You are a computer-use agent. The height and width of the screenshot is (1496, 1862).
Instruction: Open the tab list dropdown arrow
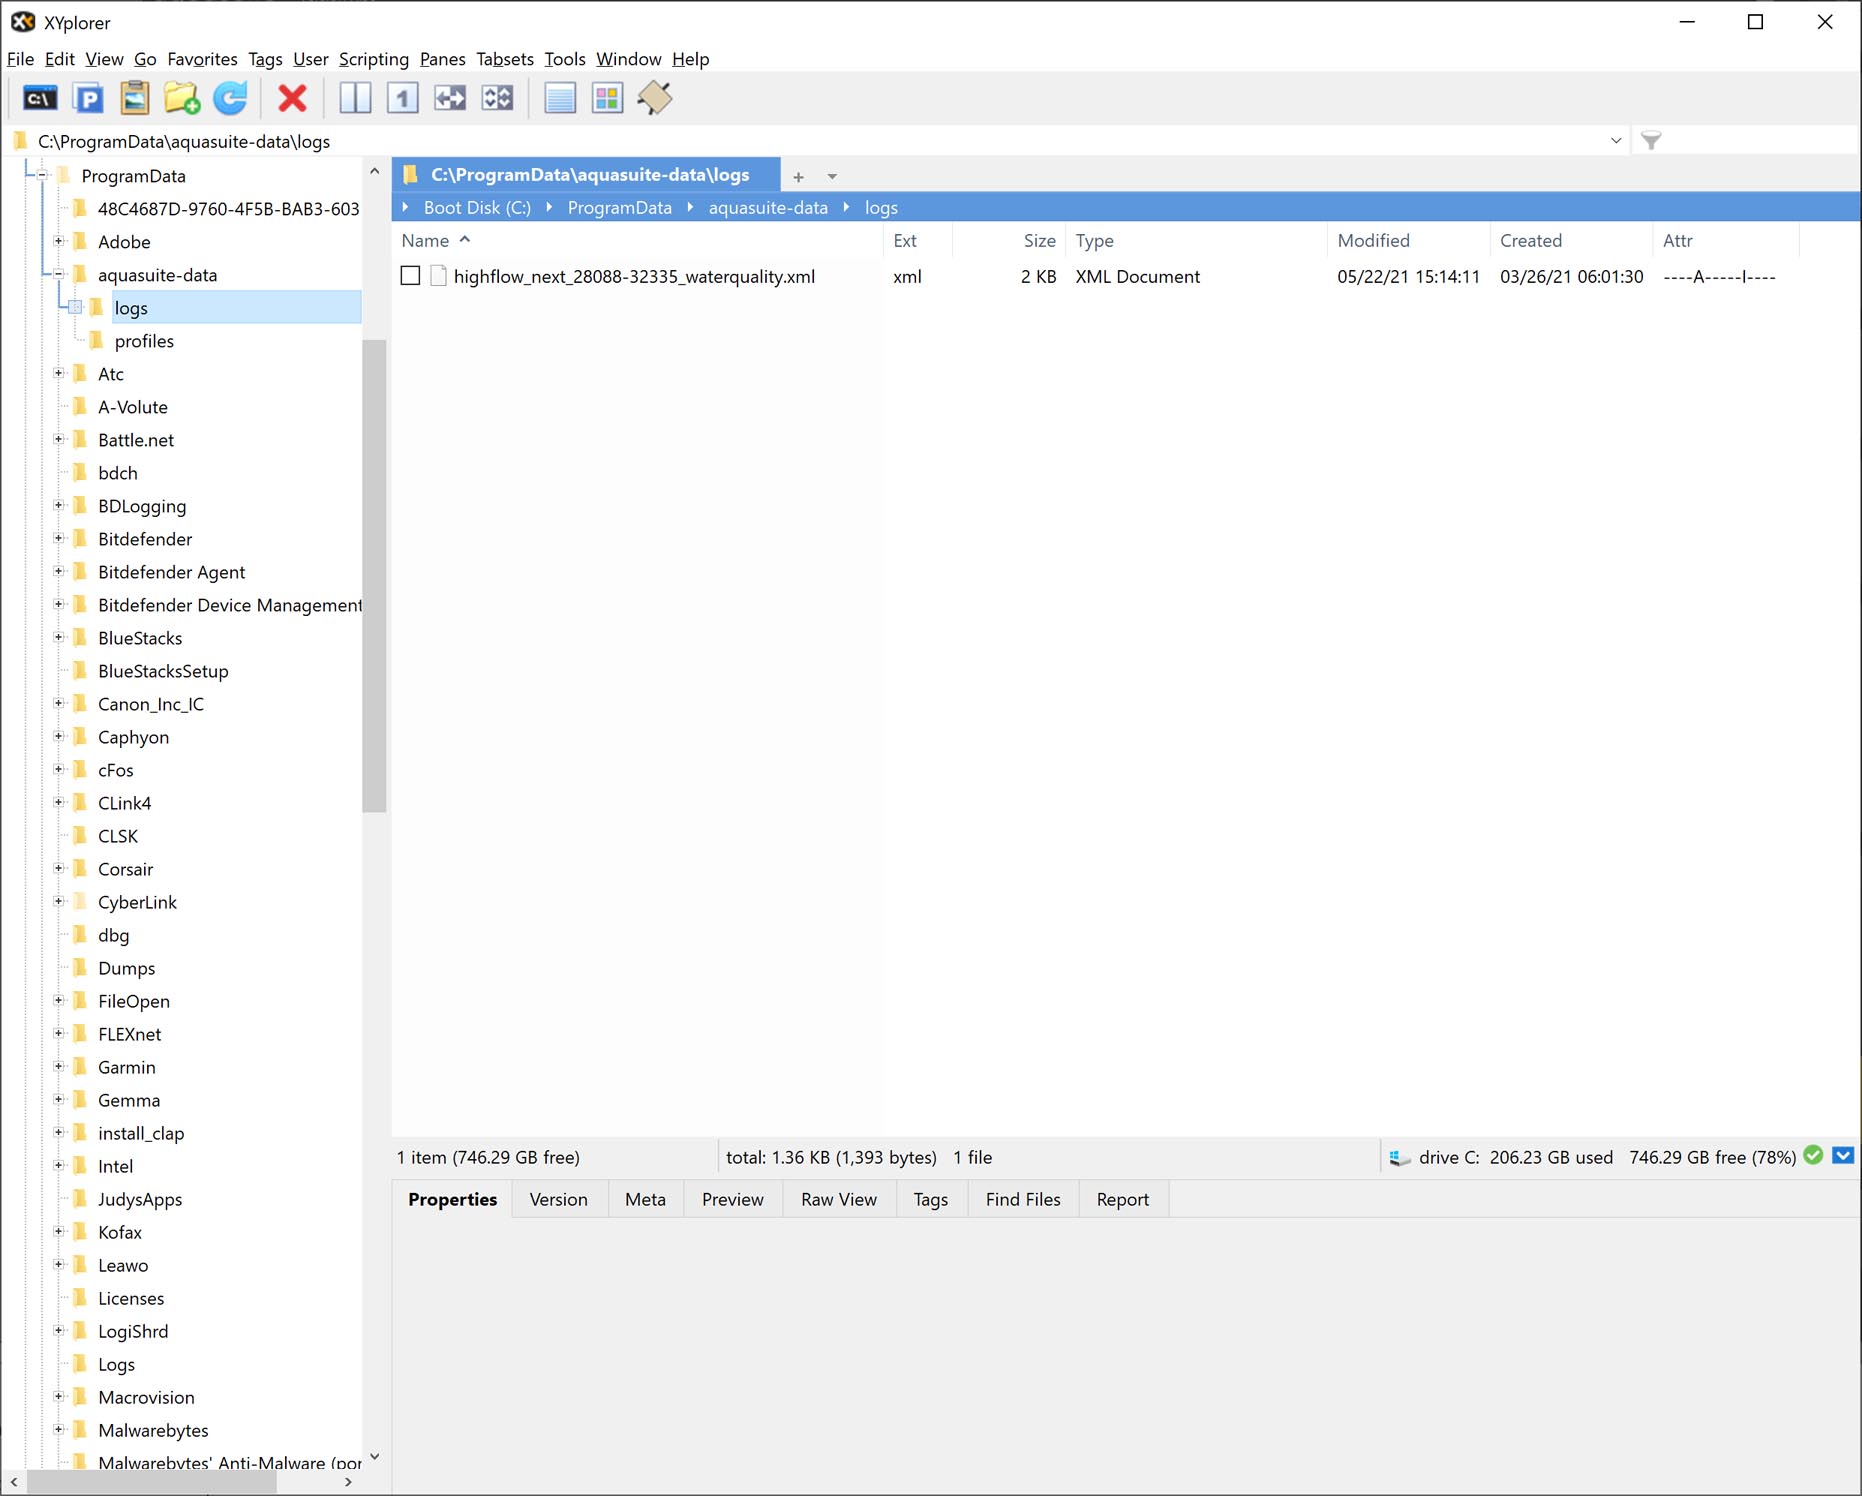pos(832,177)
